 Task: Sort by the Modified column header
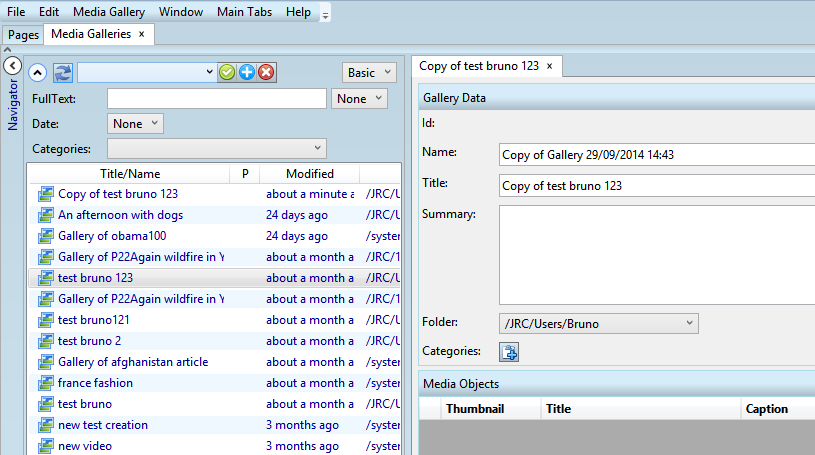pos(310,174)
